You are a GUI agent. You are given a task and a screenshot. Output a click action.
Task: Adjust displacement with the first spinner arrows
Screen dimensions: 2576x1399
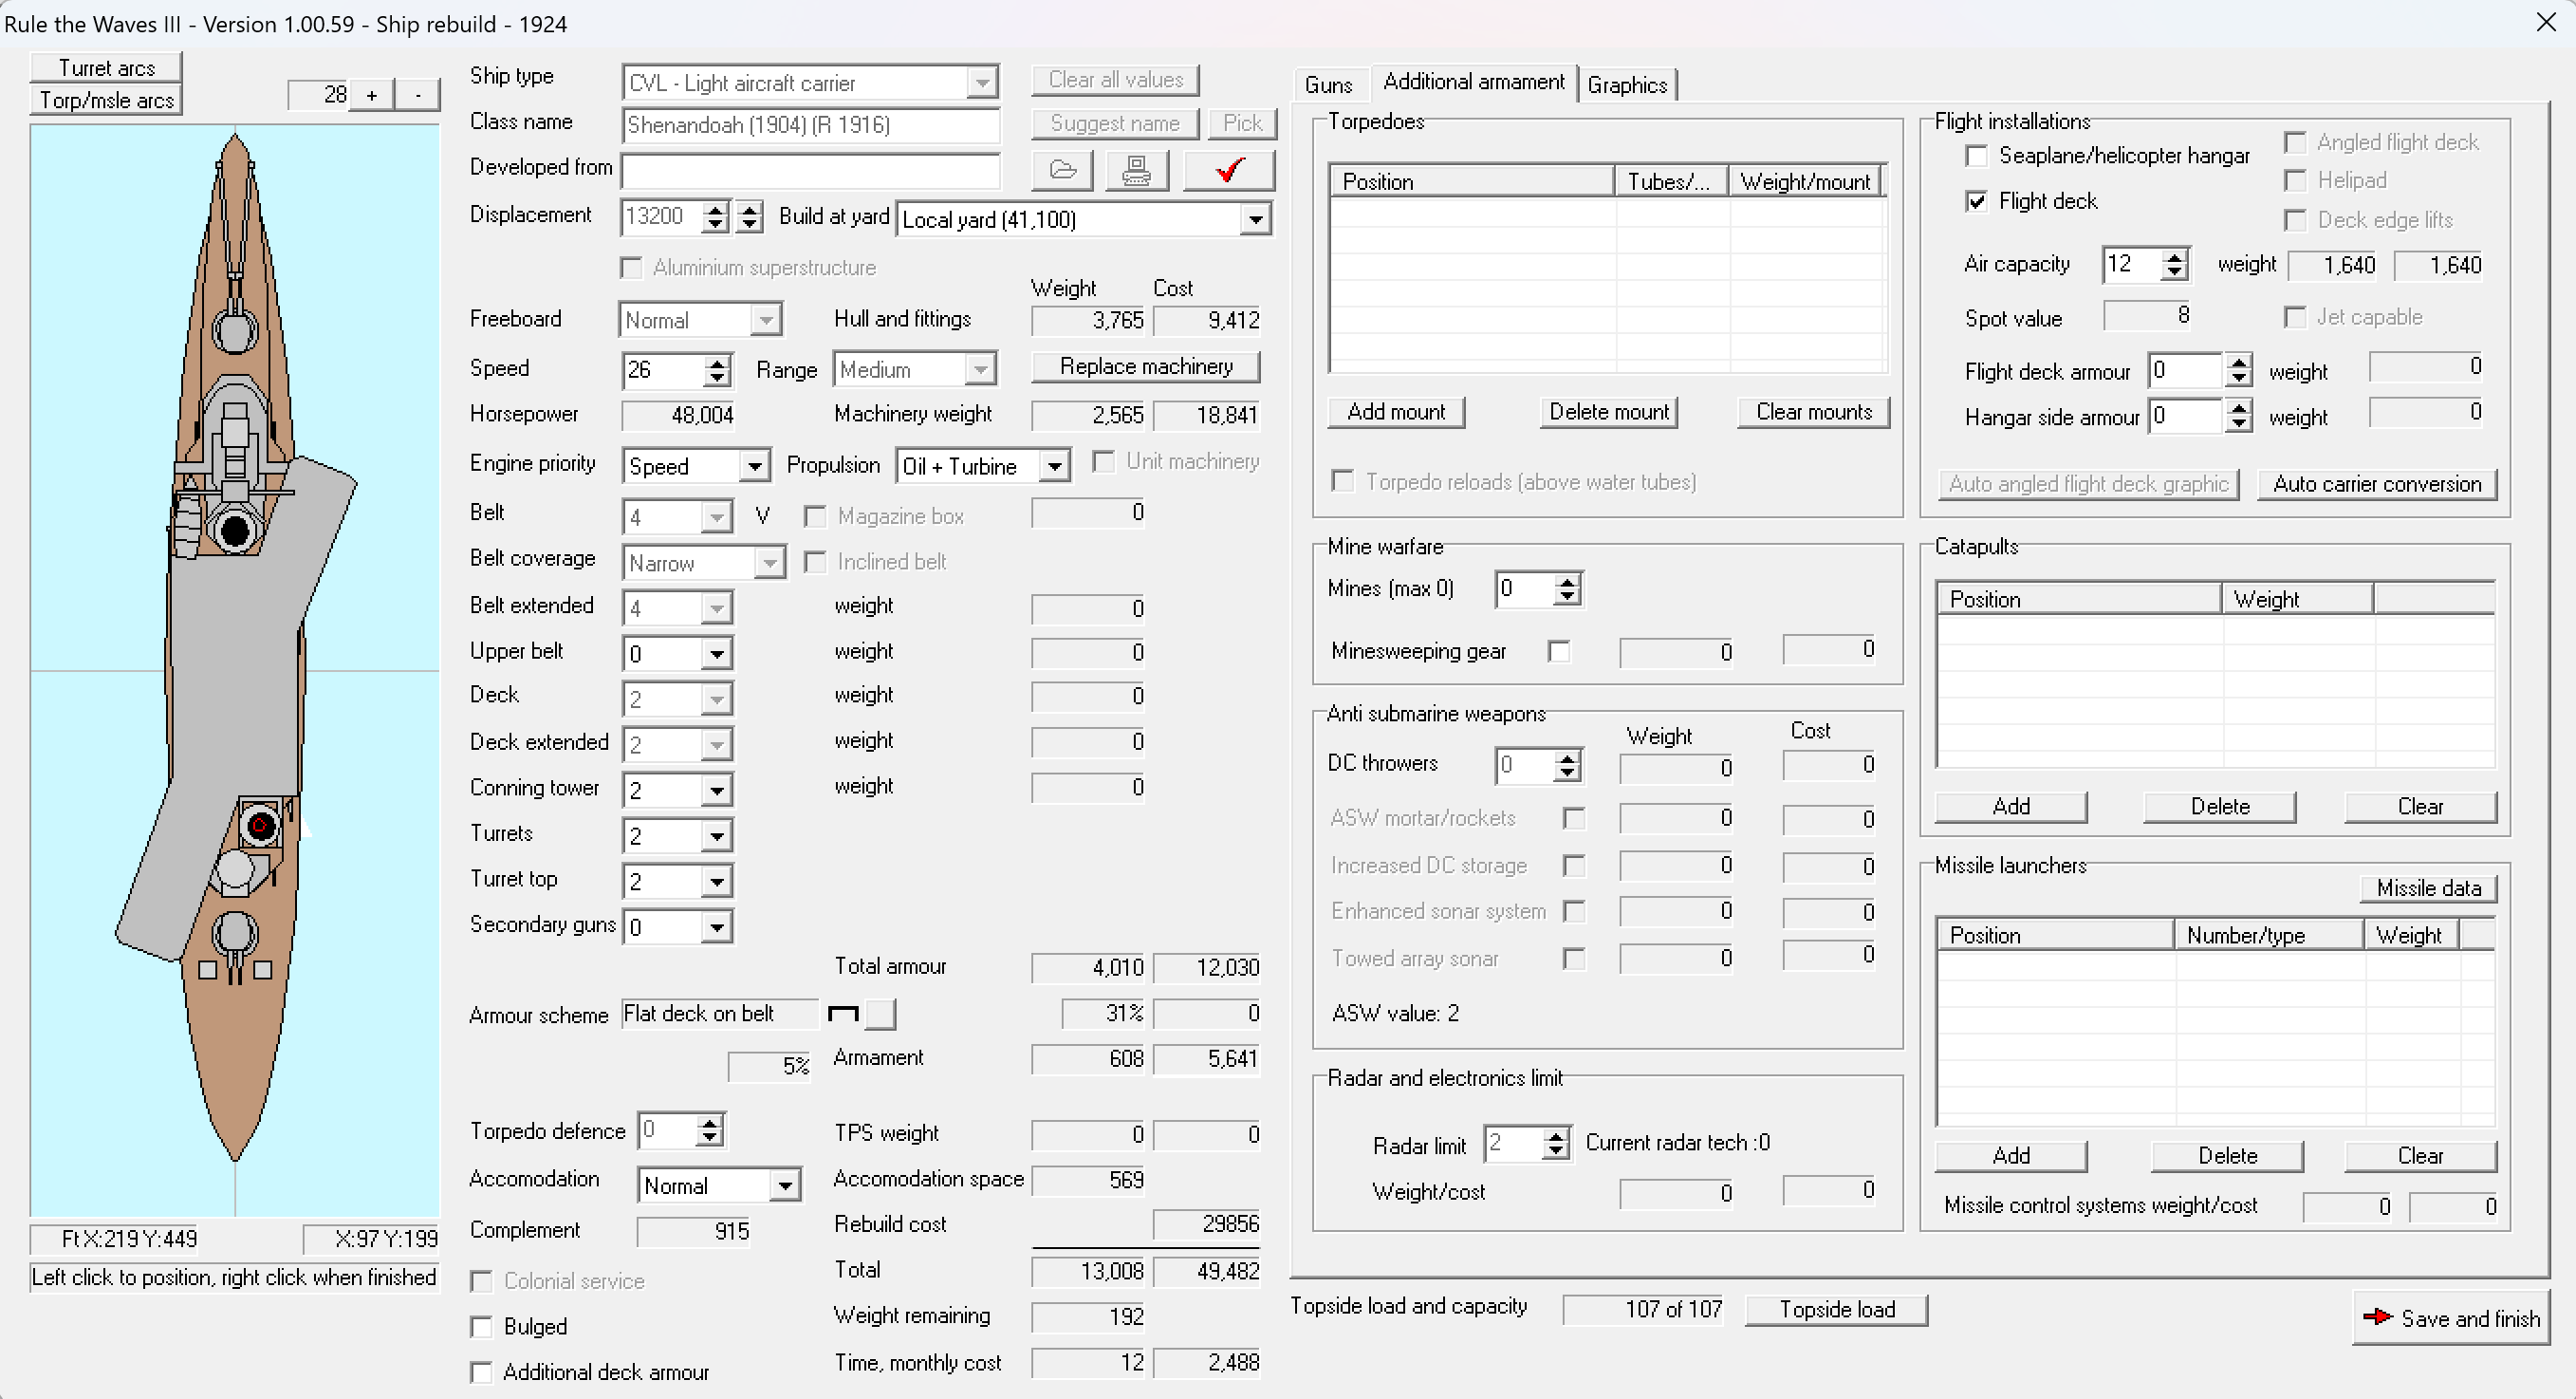pos(714,216)
